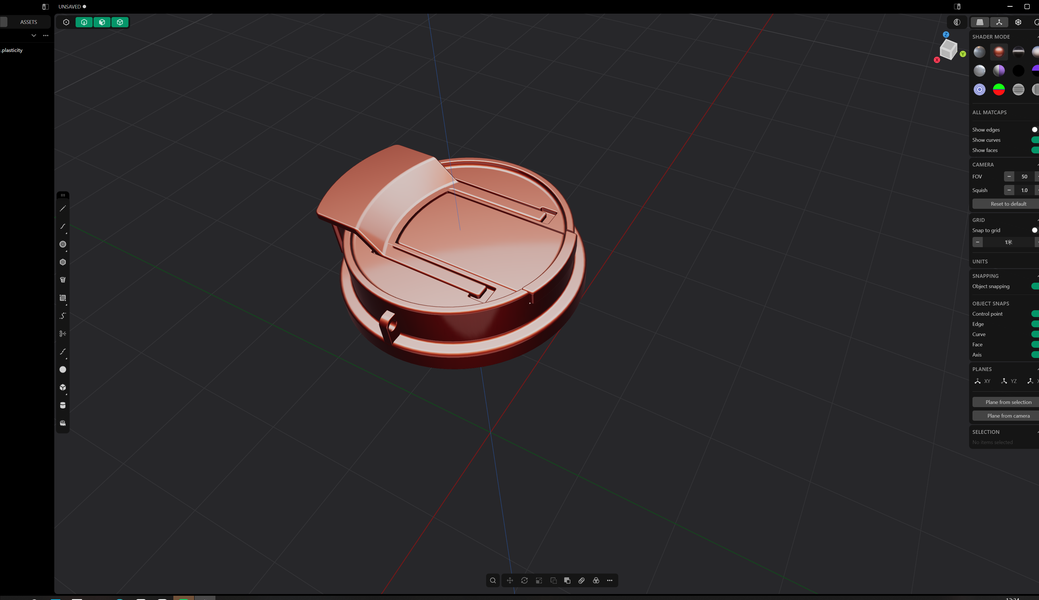1039x600 pixels.
Task: Decrease the grid size with minus
Action: click(x=978, y=243)
